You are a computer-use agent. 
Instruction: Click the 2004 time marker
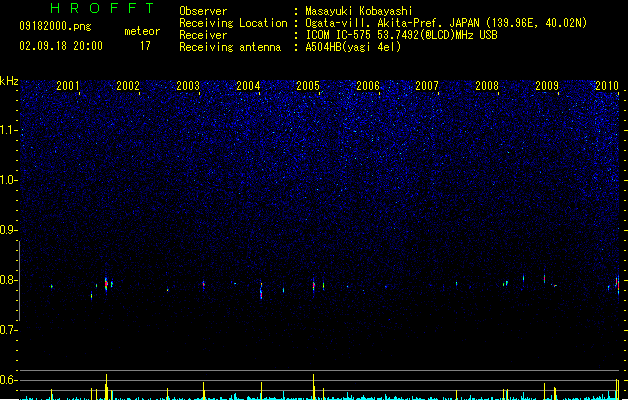(x=248, y=86)
